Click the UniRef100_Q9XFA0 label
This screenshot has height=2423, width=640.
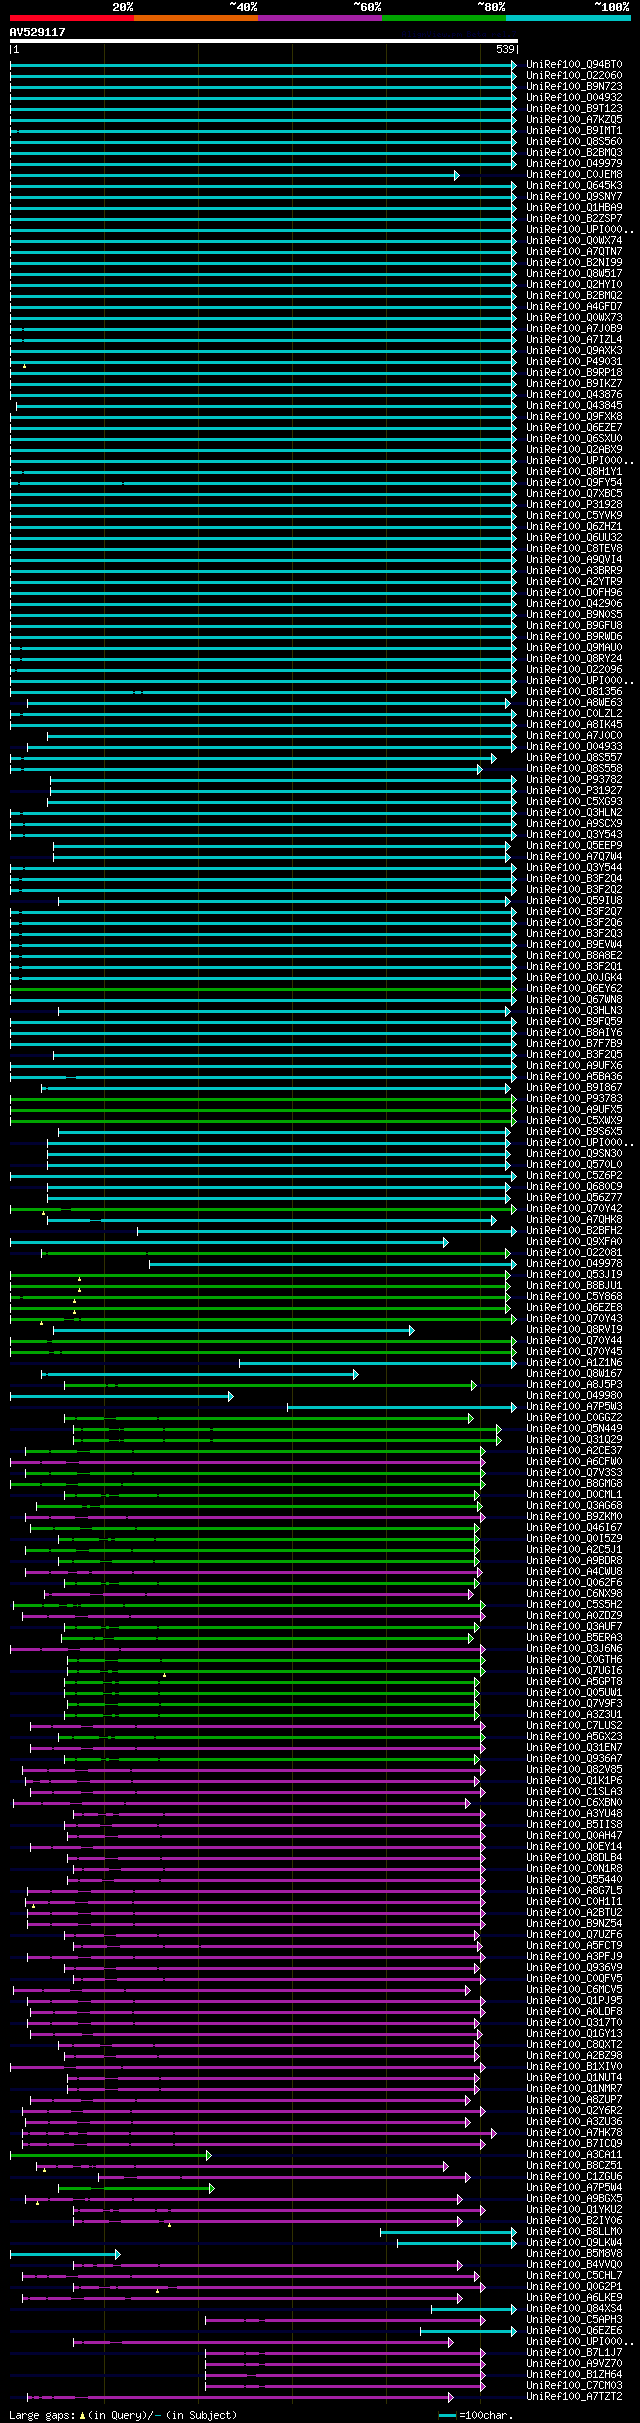pyautogui.click(x=574, y=1241)
